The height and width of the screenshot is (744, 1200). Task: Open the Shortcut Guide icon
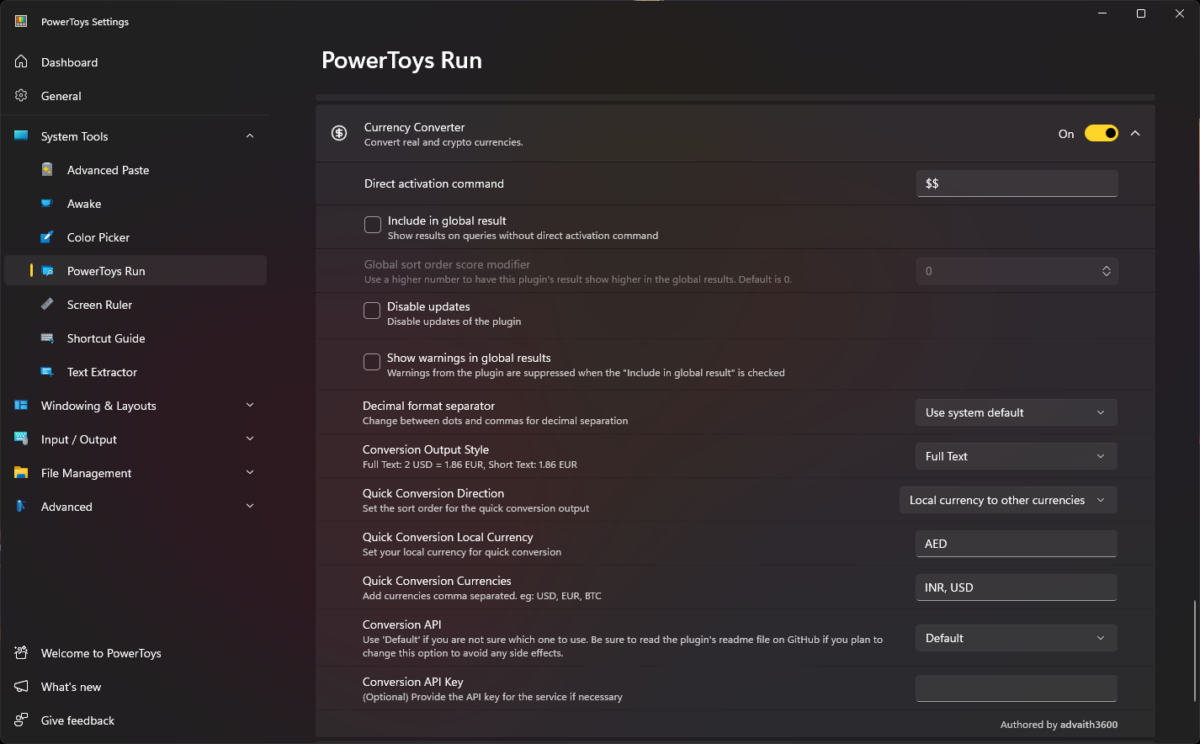pos(47,338)
